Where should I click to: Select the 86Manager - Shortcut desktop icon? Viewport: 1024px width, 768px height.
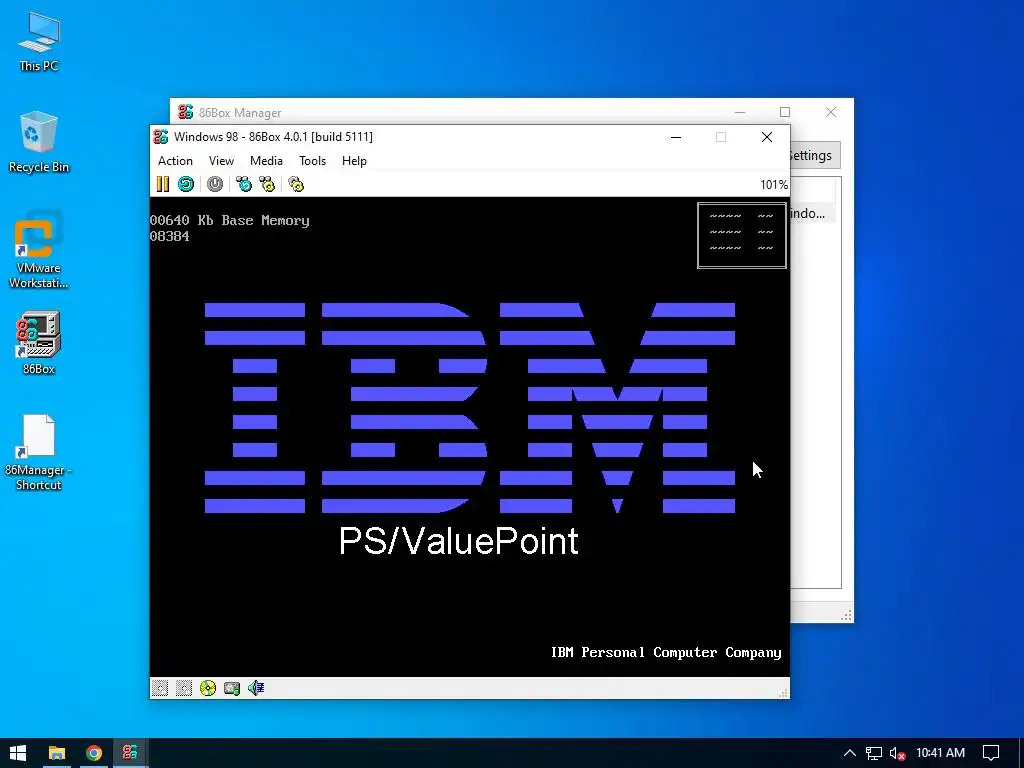(x=39, y=453)
